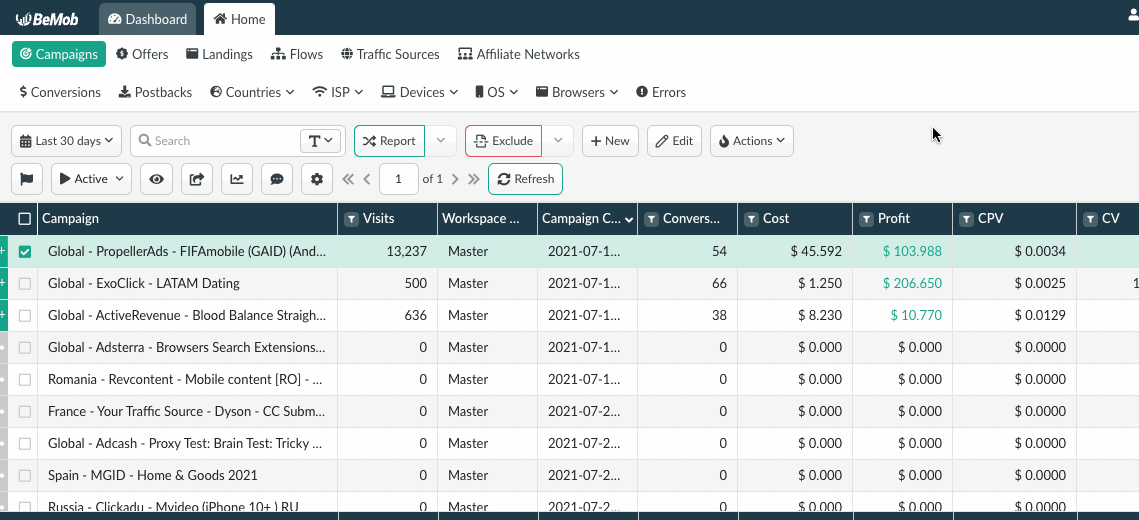This screenshot has width=1139, height=520.
Task: Click the Visits column filter icon
Action: [351, 219]
